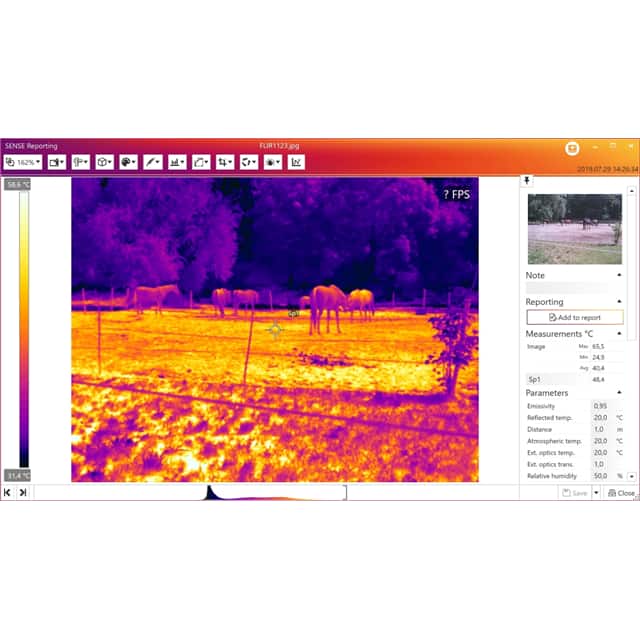Viewport: 640px width, 640px height.
Task: Collapse the Note section
Action: pos(618,275)
